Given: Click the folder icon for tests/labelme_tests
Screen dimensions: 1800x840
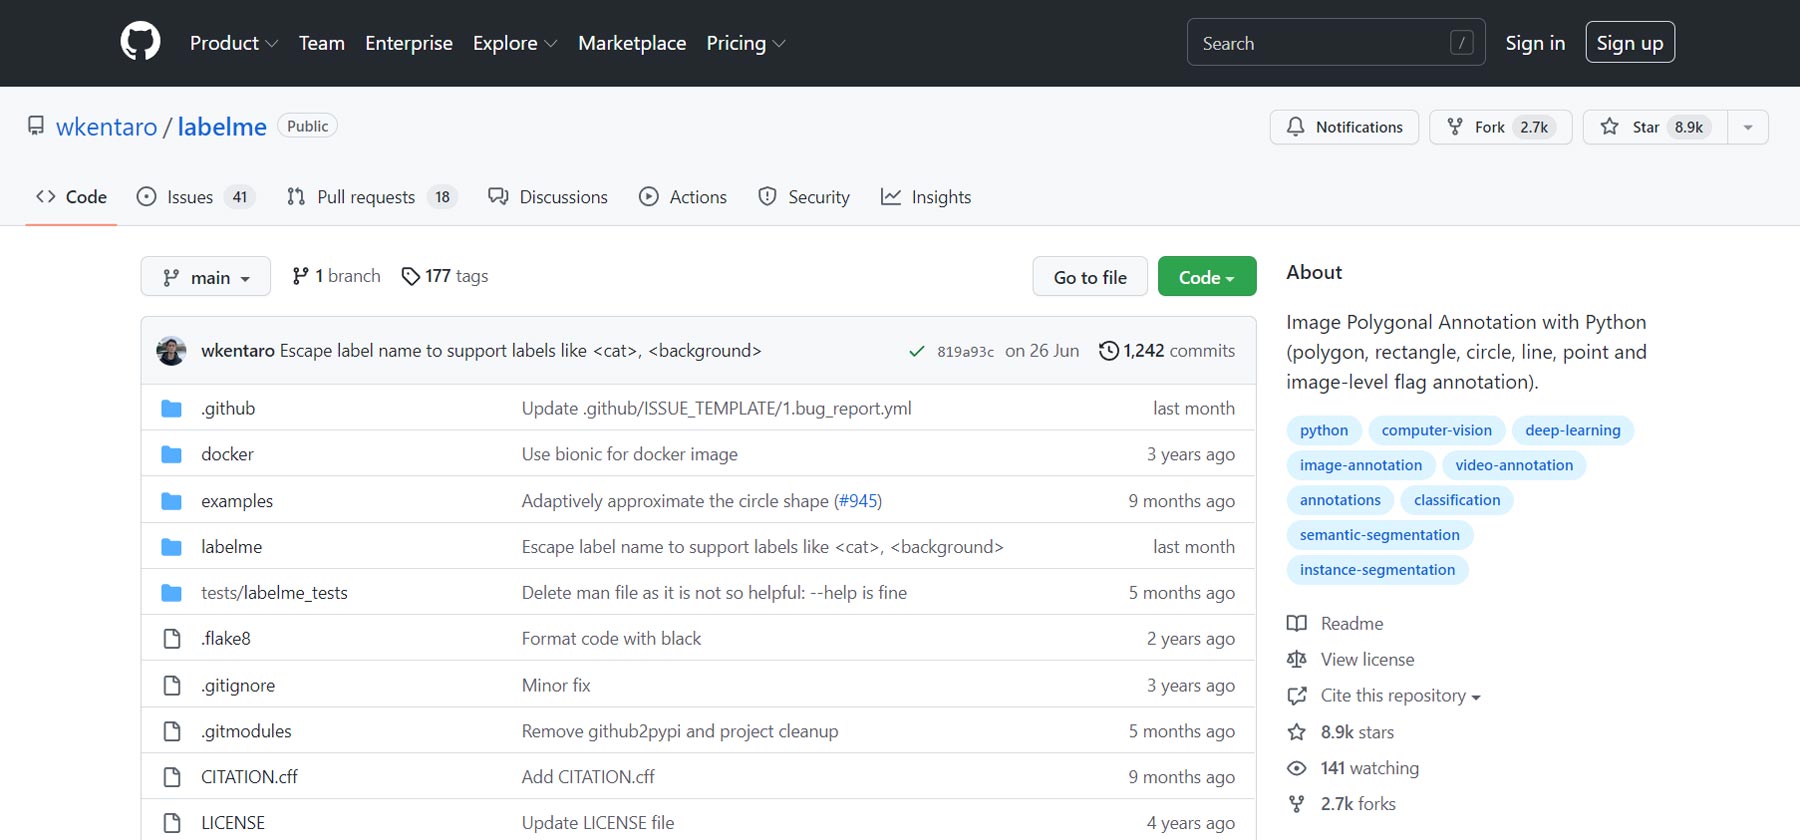Looking at the screenshot, I should [x=172, y=593].
